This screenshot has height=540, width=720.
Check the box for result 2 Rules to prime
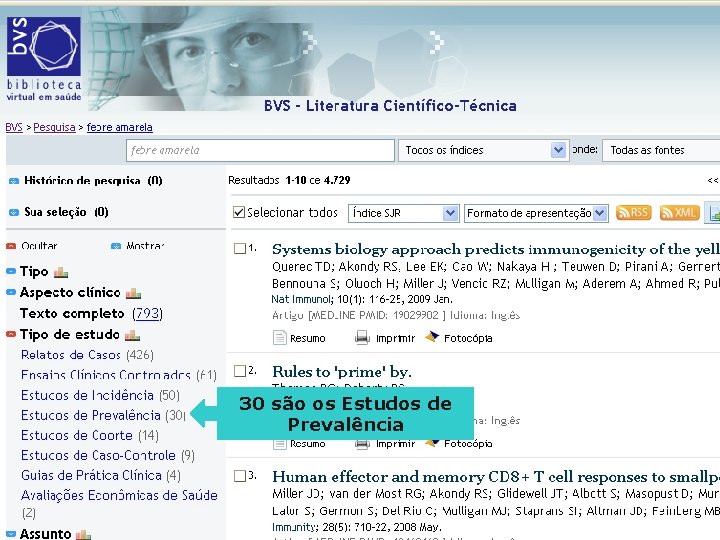tap(240, 371)
